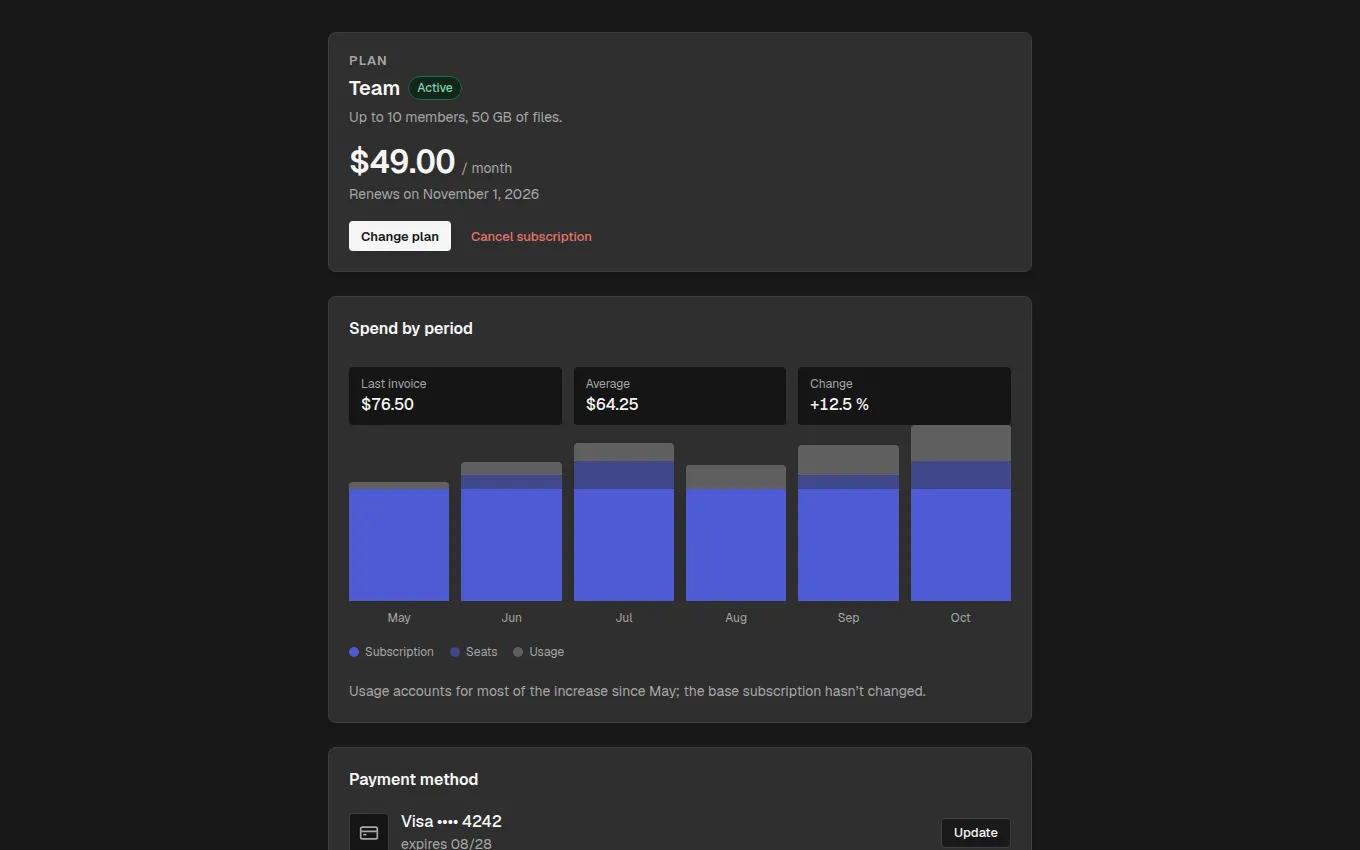This screenshot has width=1360, height=850.
Task: Click the Team plan name
Action: pos(374,88)
